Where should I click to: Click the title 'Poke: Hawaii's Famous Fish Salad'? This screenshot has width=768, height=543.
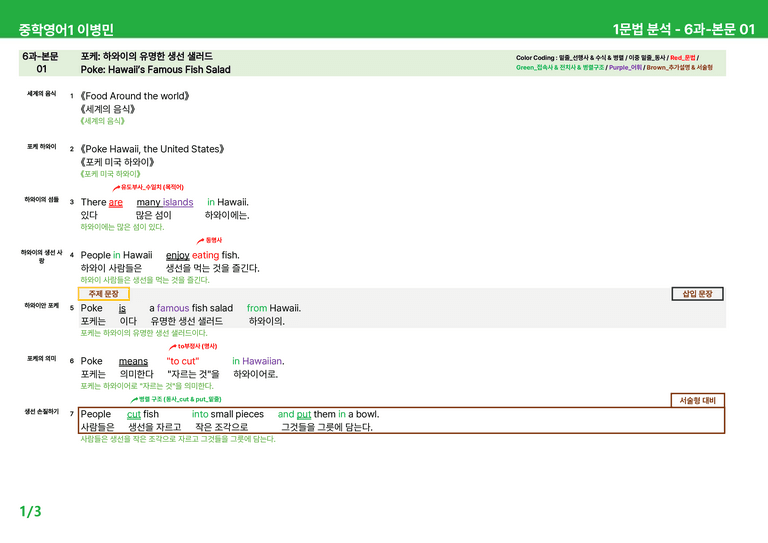pos(156,70)
